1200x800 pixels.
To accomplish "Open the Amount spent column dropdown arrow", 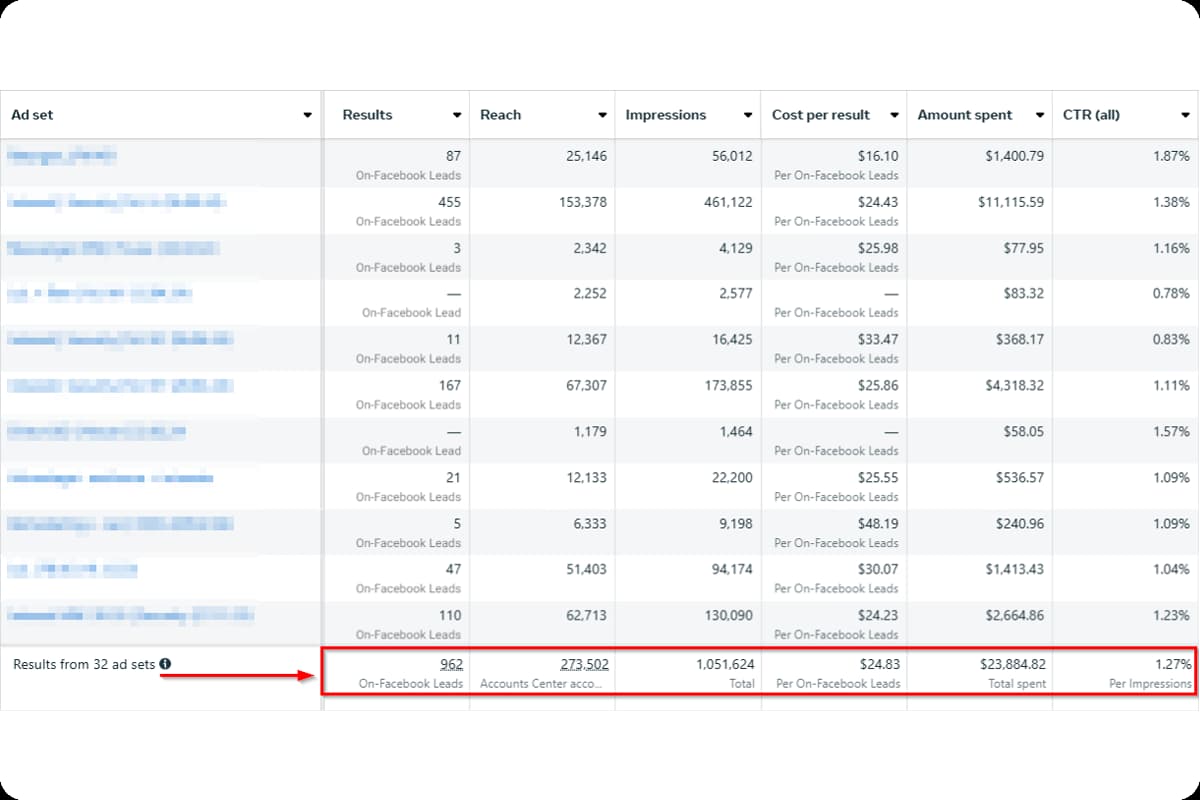I will 1040,115.
